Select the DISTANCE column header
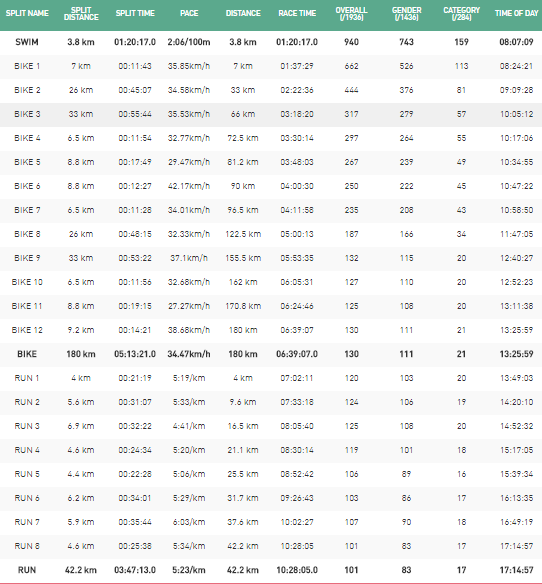 [243, 13]
